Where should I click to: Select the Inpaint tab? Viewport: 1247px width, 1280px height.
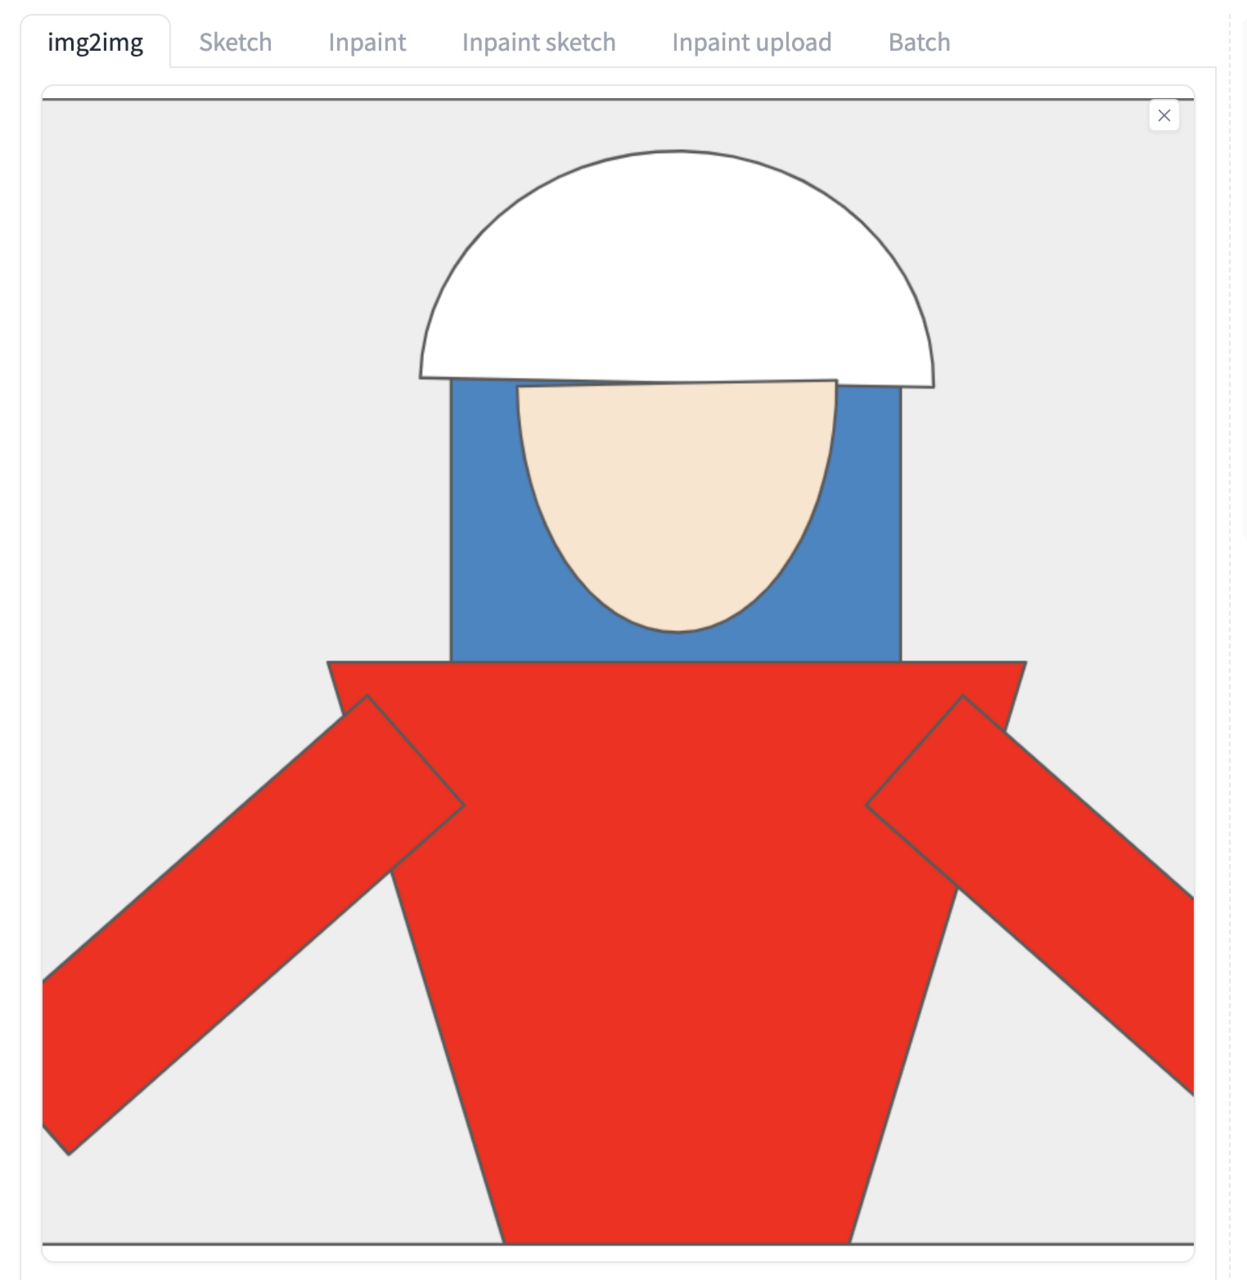tap(367, 42)
